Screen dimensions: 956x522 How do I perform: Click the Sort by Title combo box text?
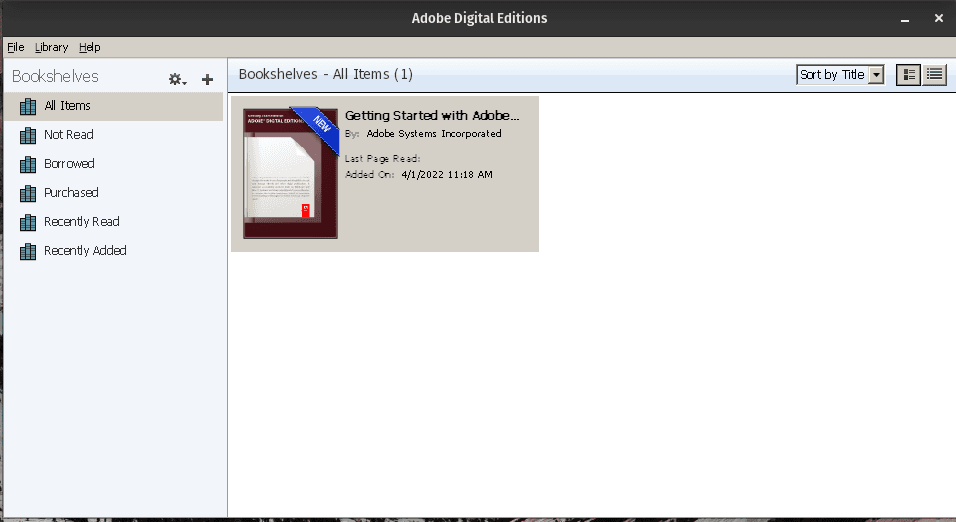click(832, 74)
